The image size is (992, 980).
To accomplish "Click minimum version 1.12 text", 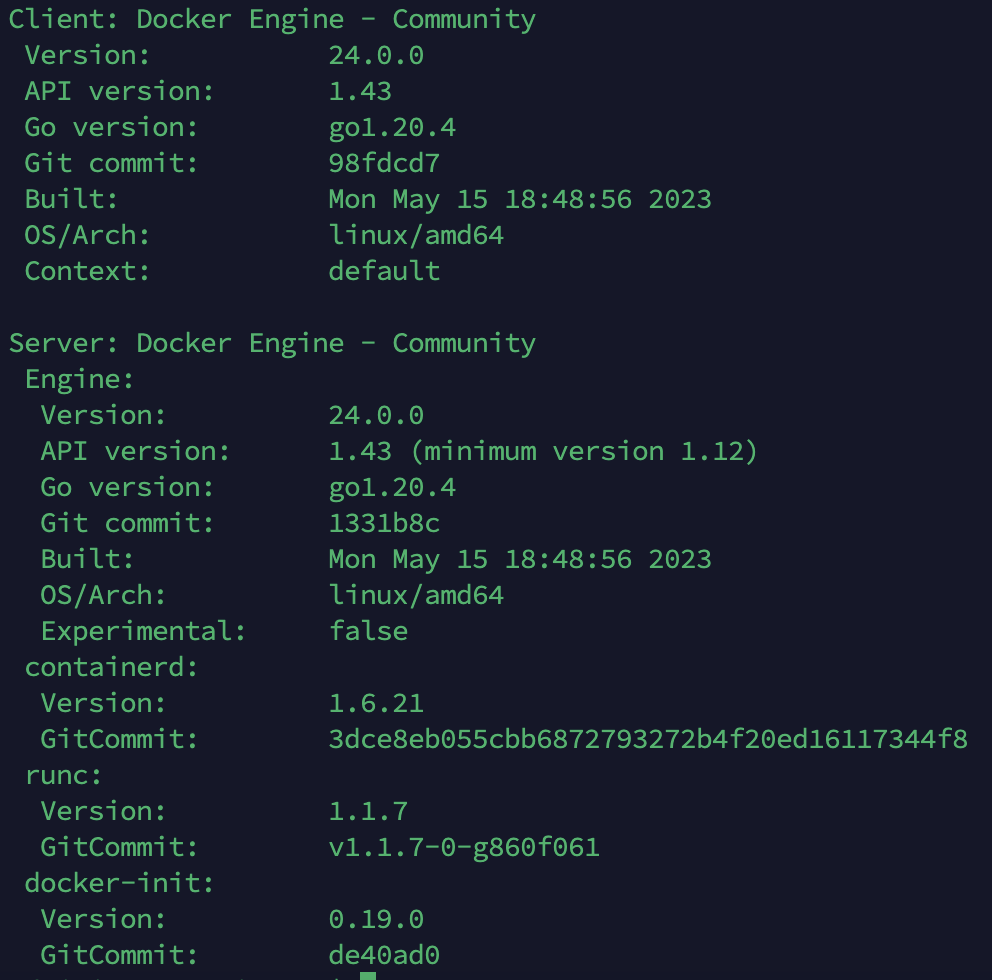I will pos(583,452).
